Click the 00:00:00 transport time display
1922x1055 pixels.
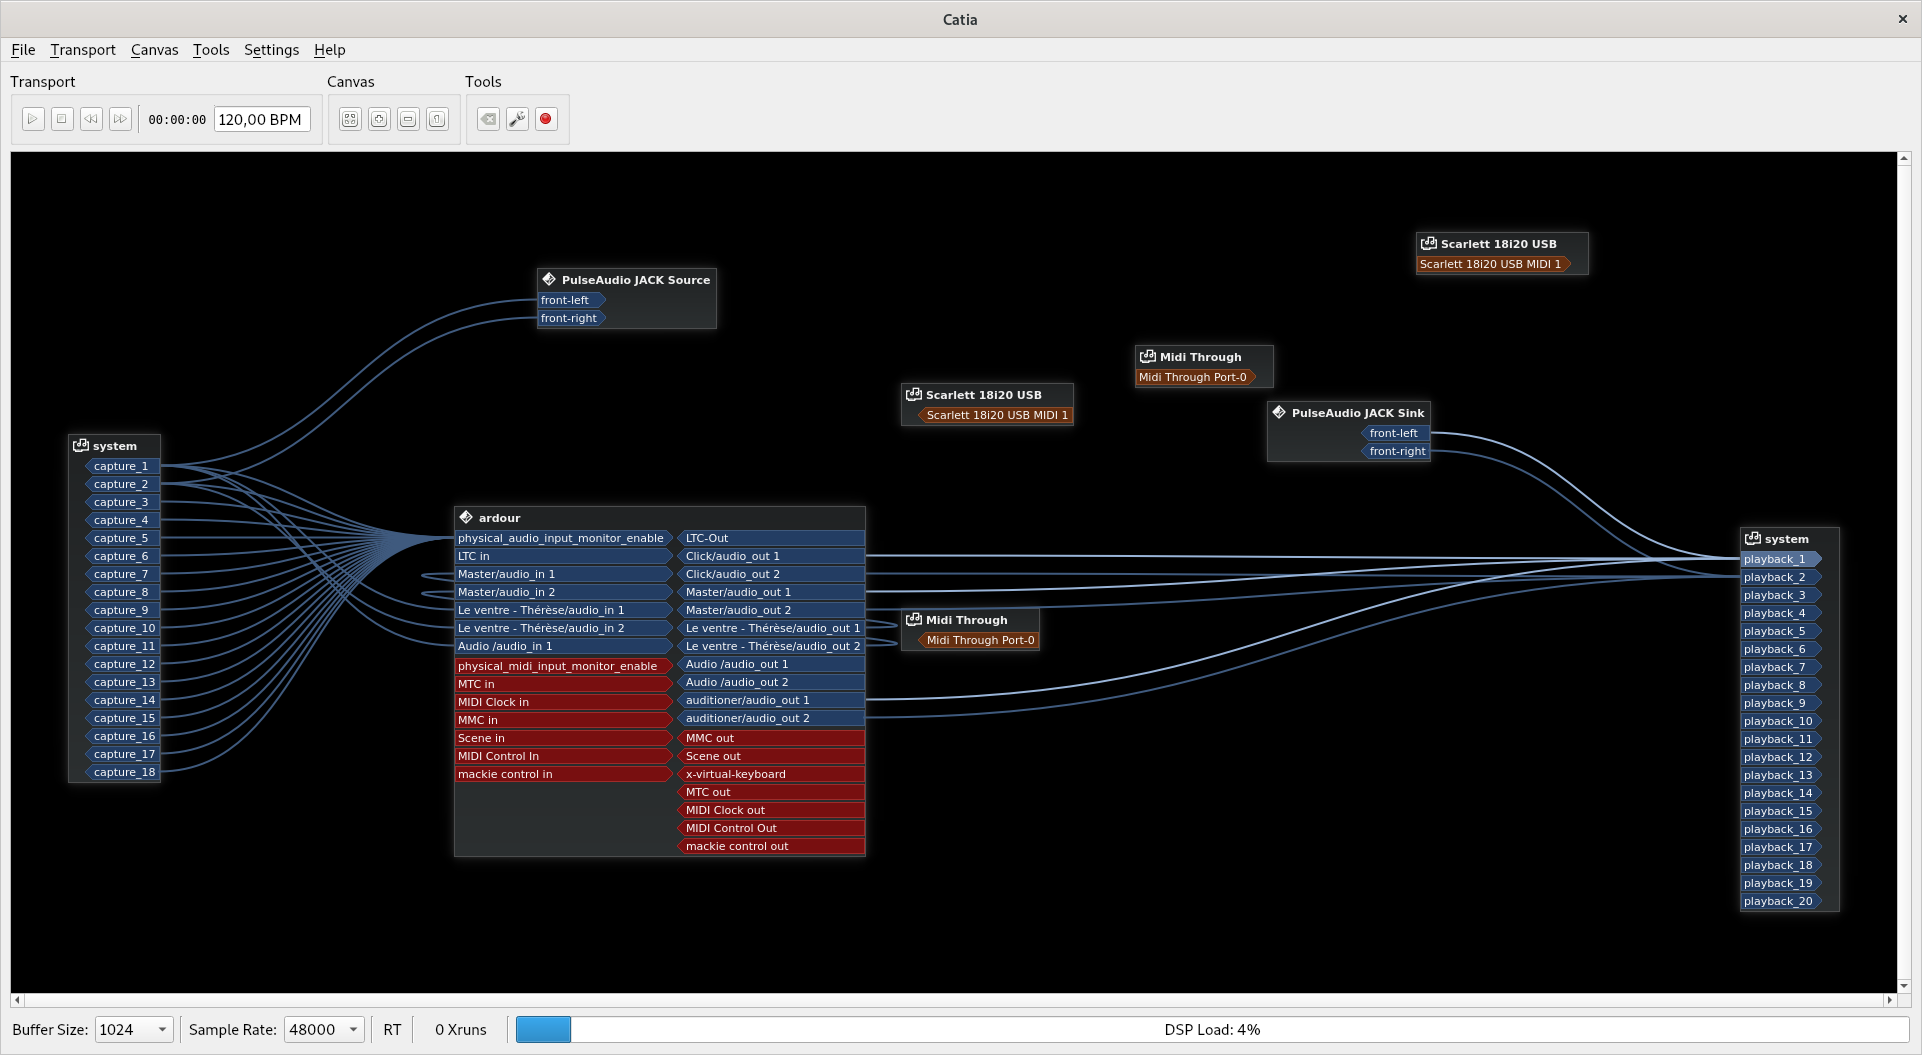(177, 120)
